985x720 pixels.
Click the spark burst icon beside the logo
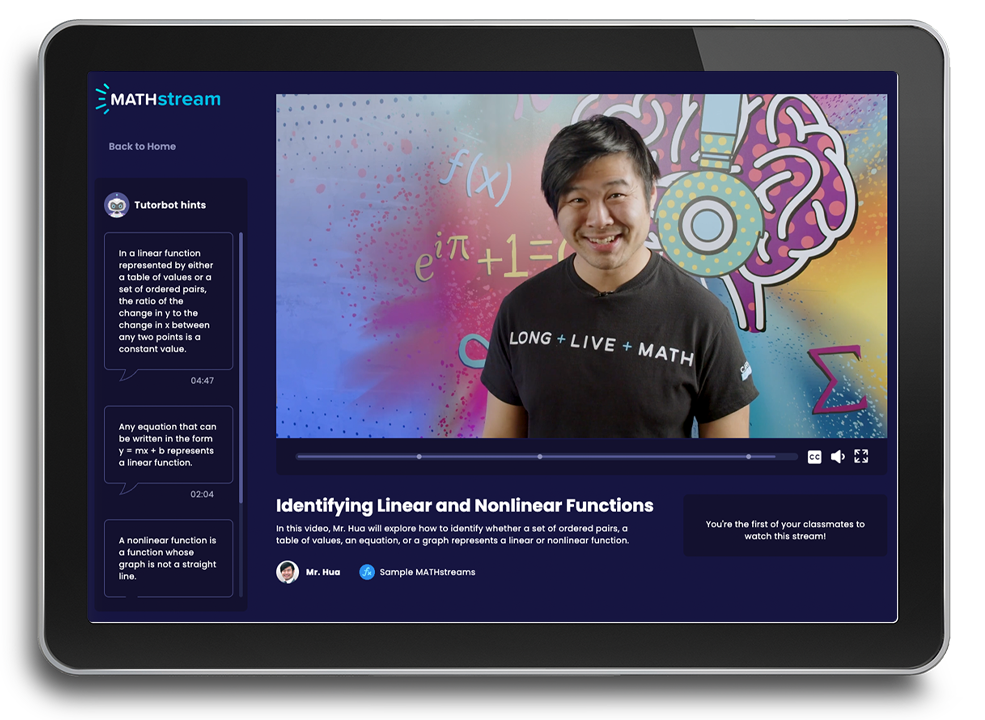[x=100, y=100]
